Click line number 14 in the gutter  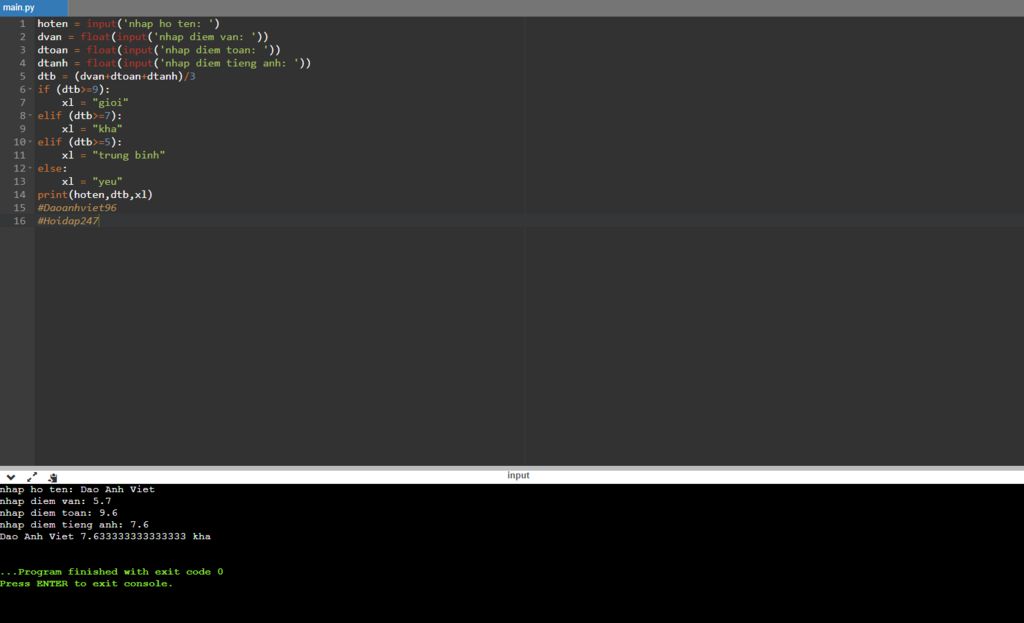[20, 194]
